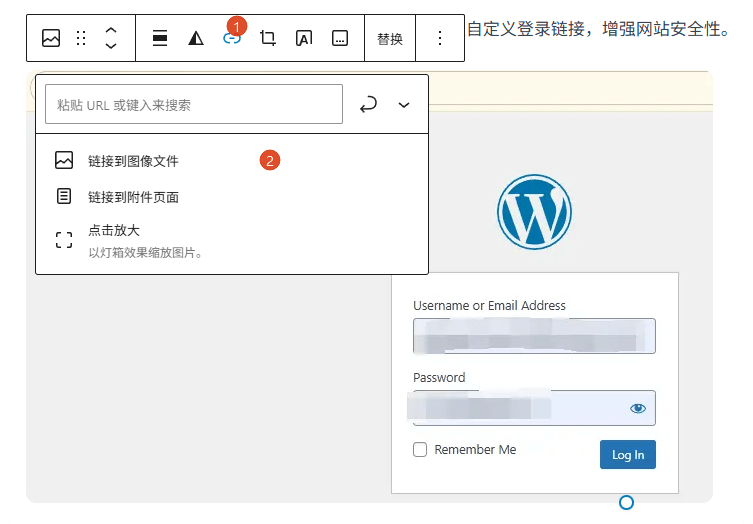Check the Remember Me checkbox
The image size is (753, 524).
click(420, 450)
